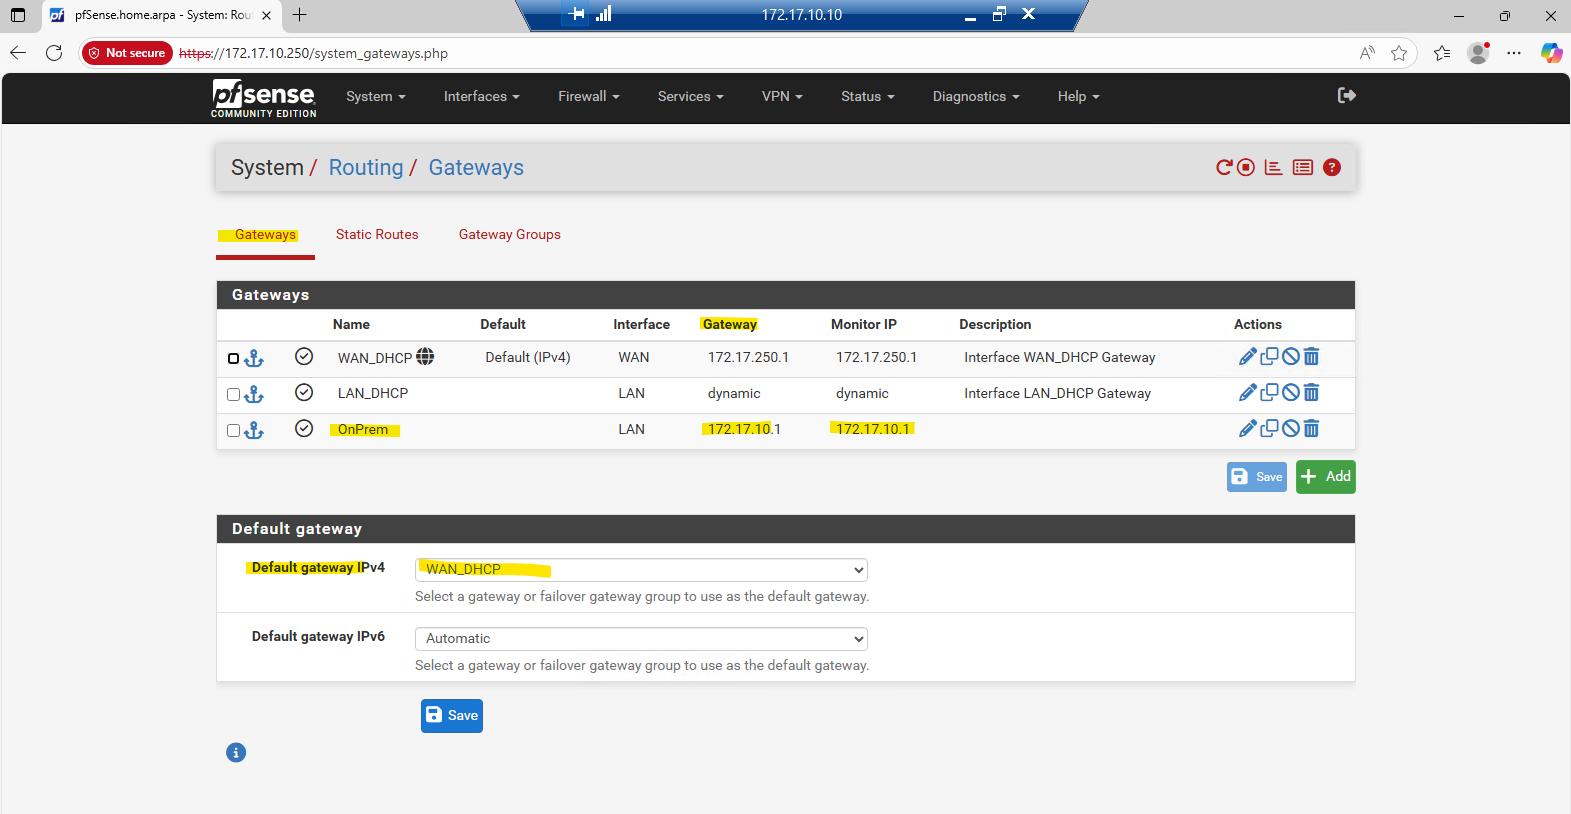The image size is (1571, 814).
Task: Click the red help question mark icon
Action: pos(1332,168)
